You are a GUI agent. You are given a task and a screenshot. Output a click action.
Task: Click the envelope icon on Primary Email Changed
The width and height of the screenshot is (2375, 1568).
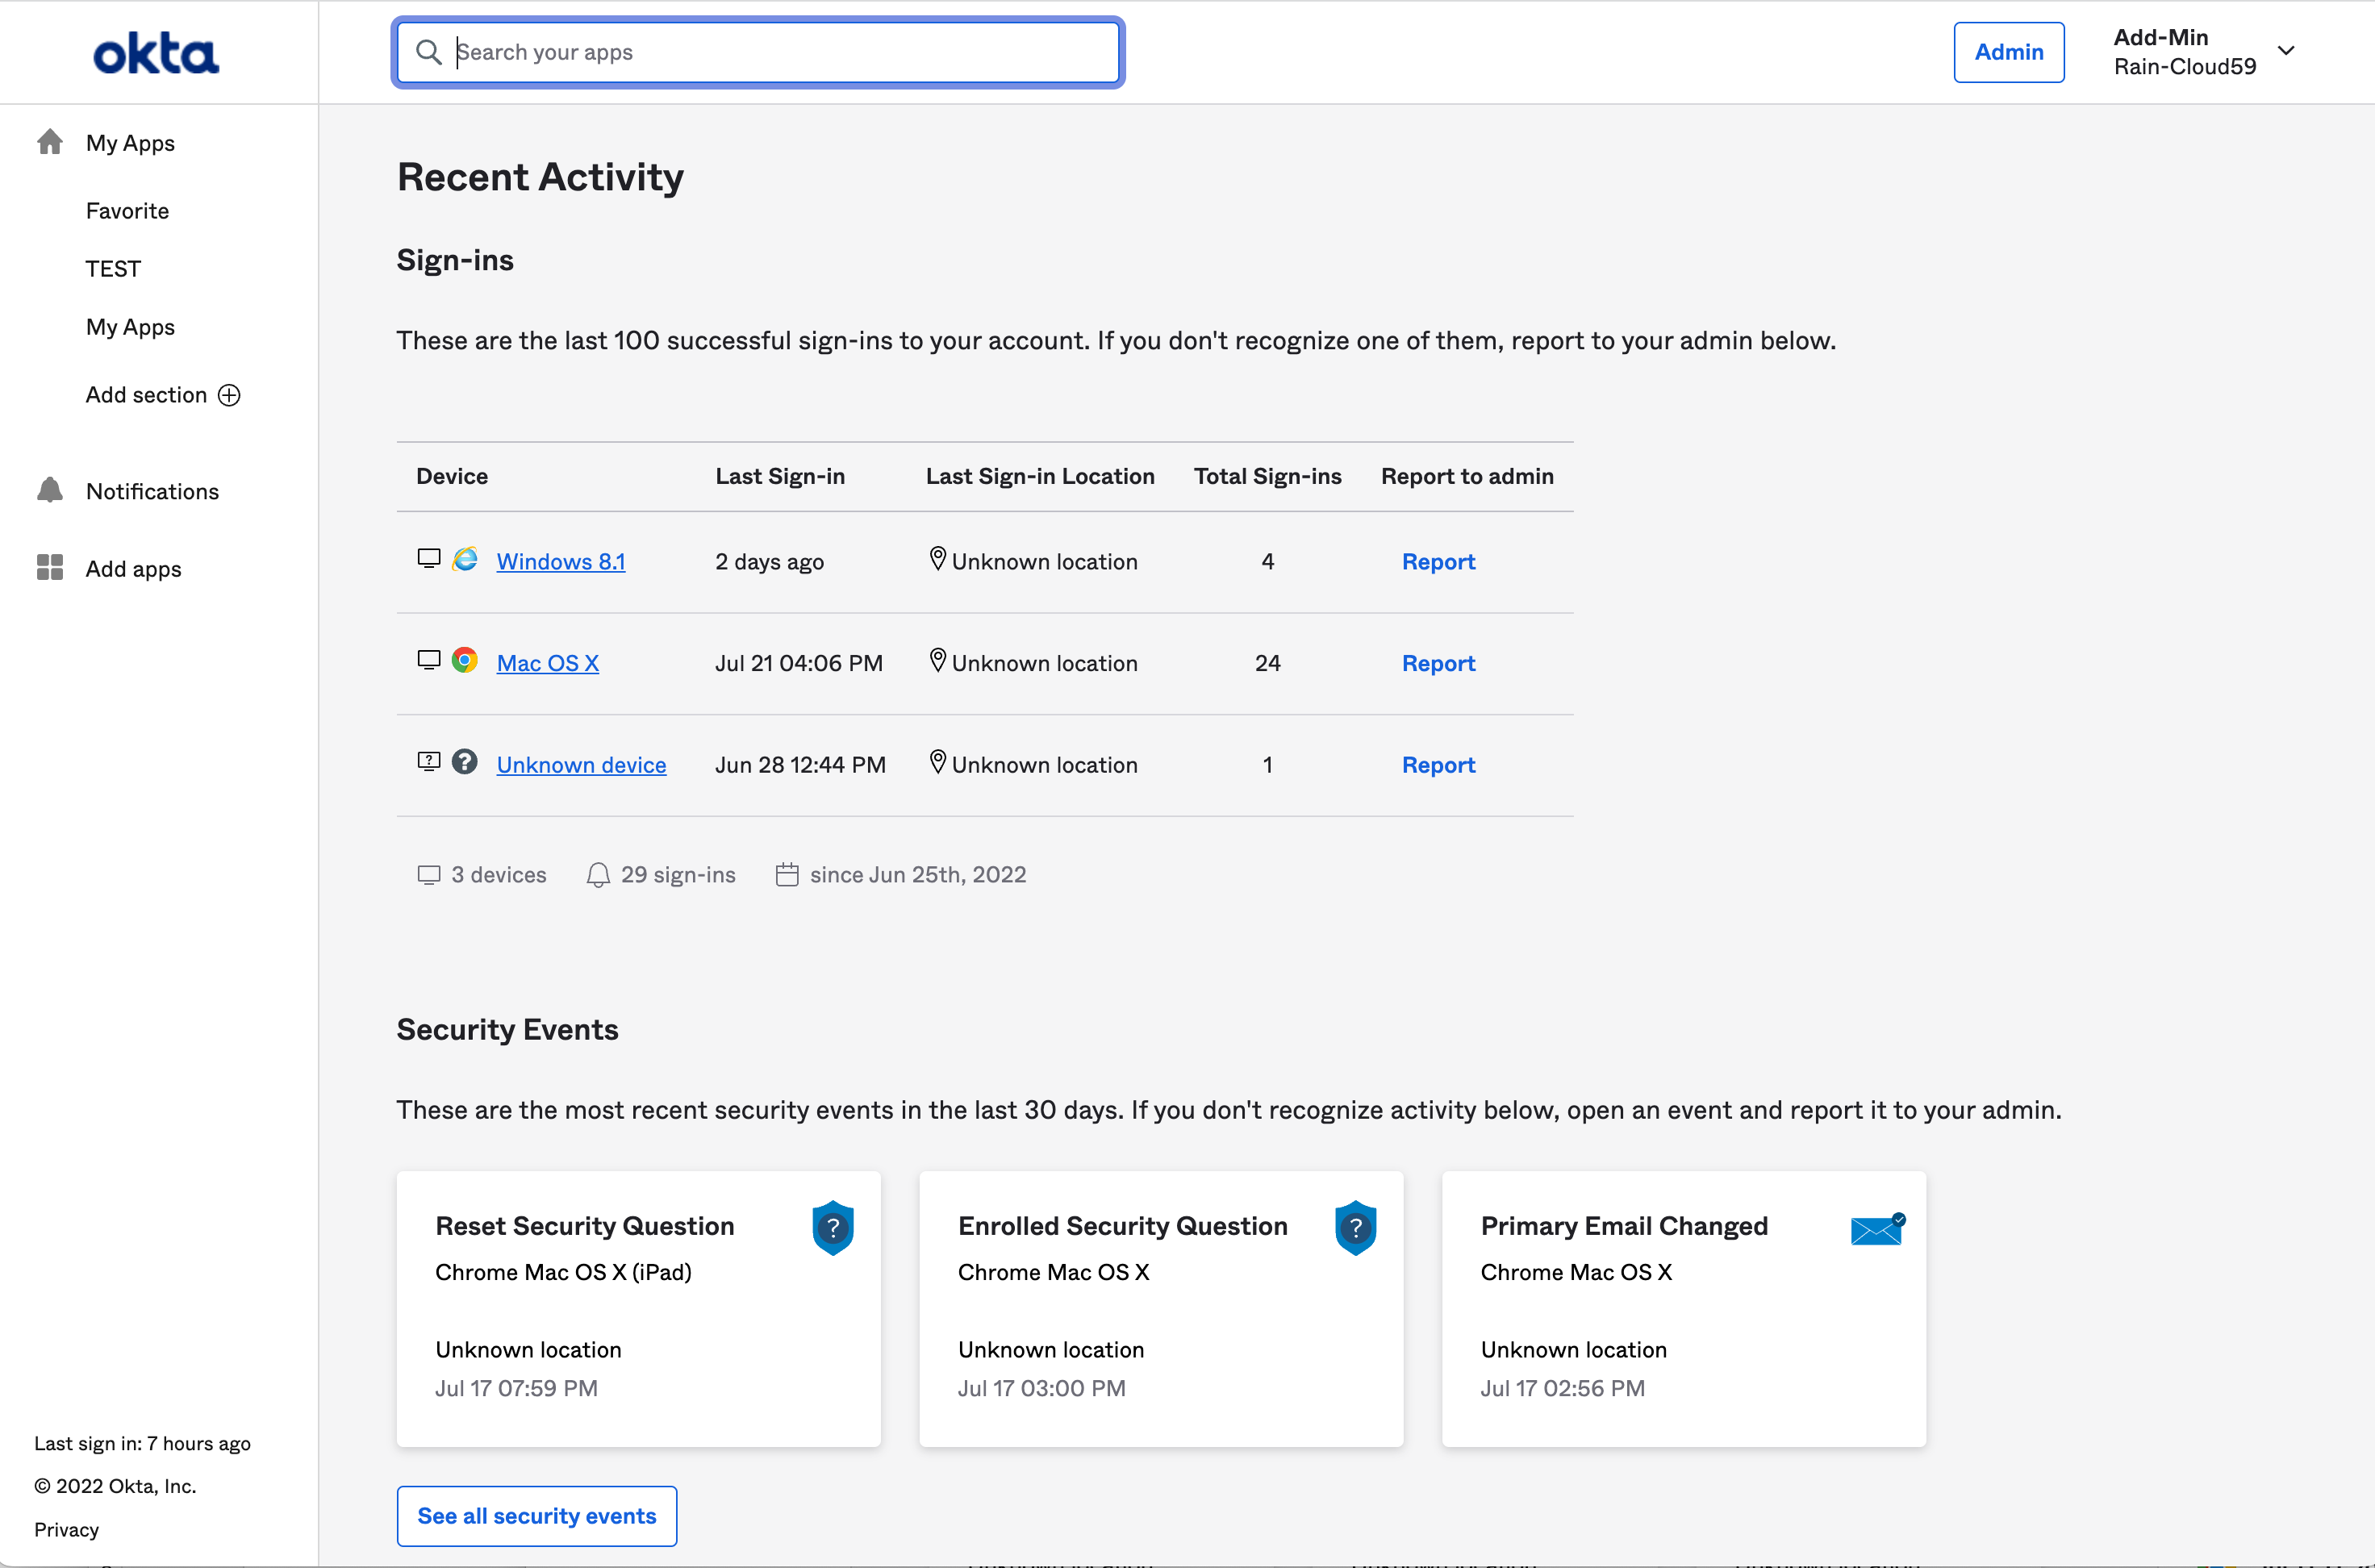pyautogui.click(x=1876, y=1229)
